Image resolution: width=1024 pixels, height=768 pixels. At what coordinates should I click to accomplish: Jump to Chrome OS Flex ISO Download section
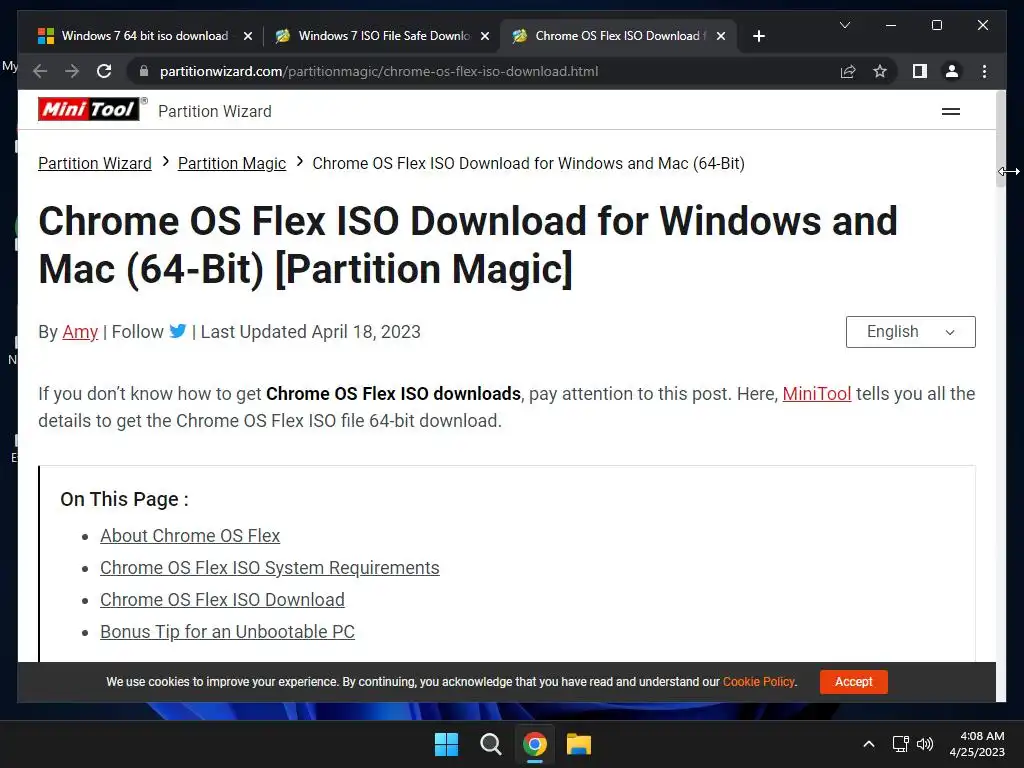pyautogui.click(x=222, y=600)
